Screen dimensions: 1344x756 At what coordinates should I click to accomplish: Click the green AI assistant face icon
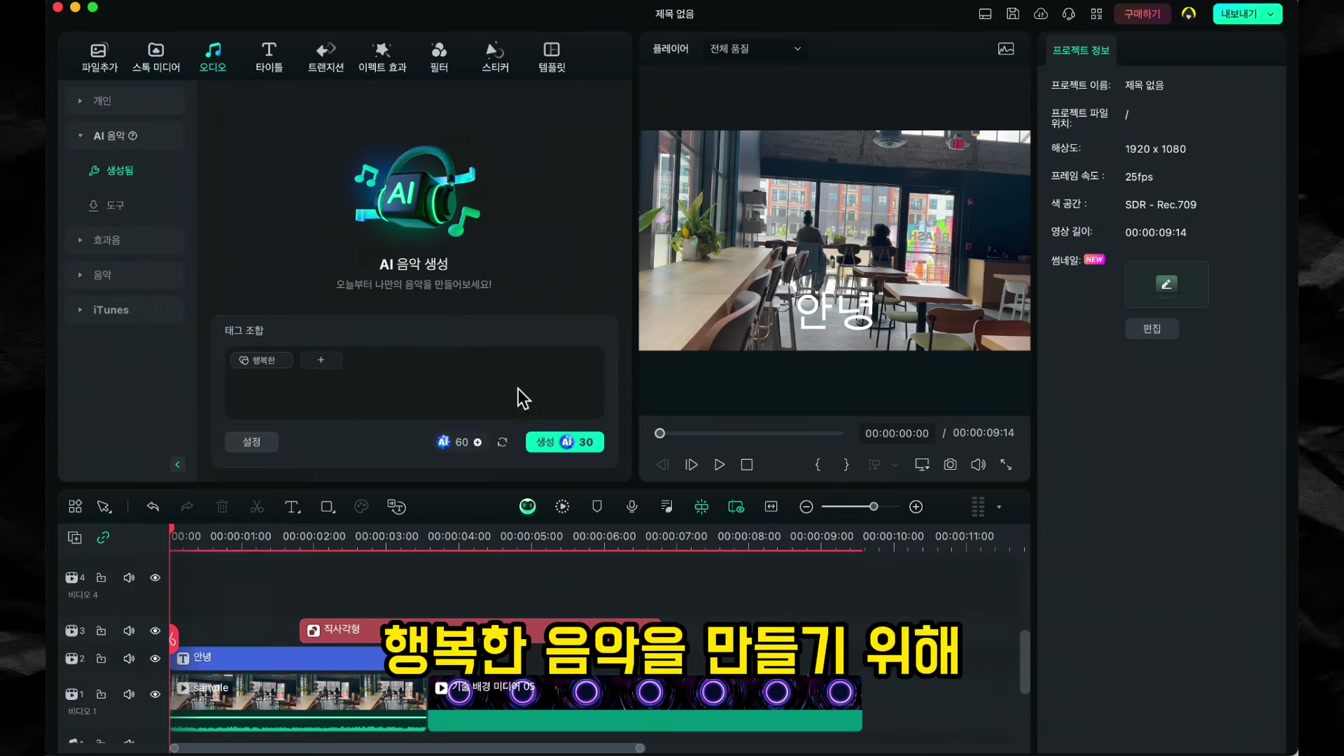pos(528,508)
